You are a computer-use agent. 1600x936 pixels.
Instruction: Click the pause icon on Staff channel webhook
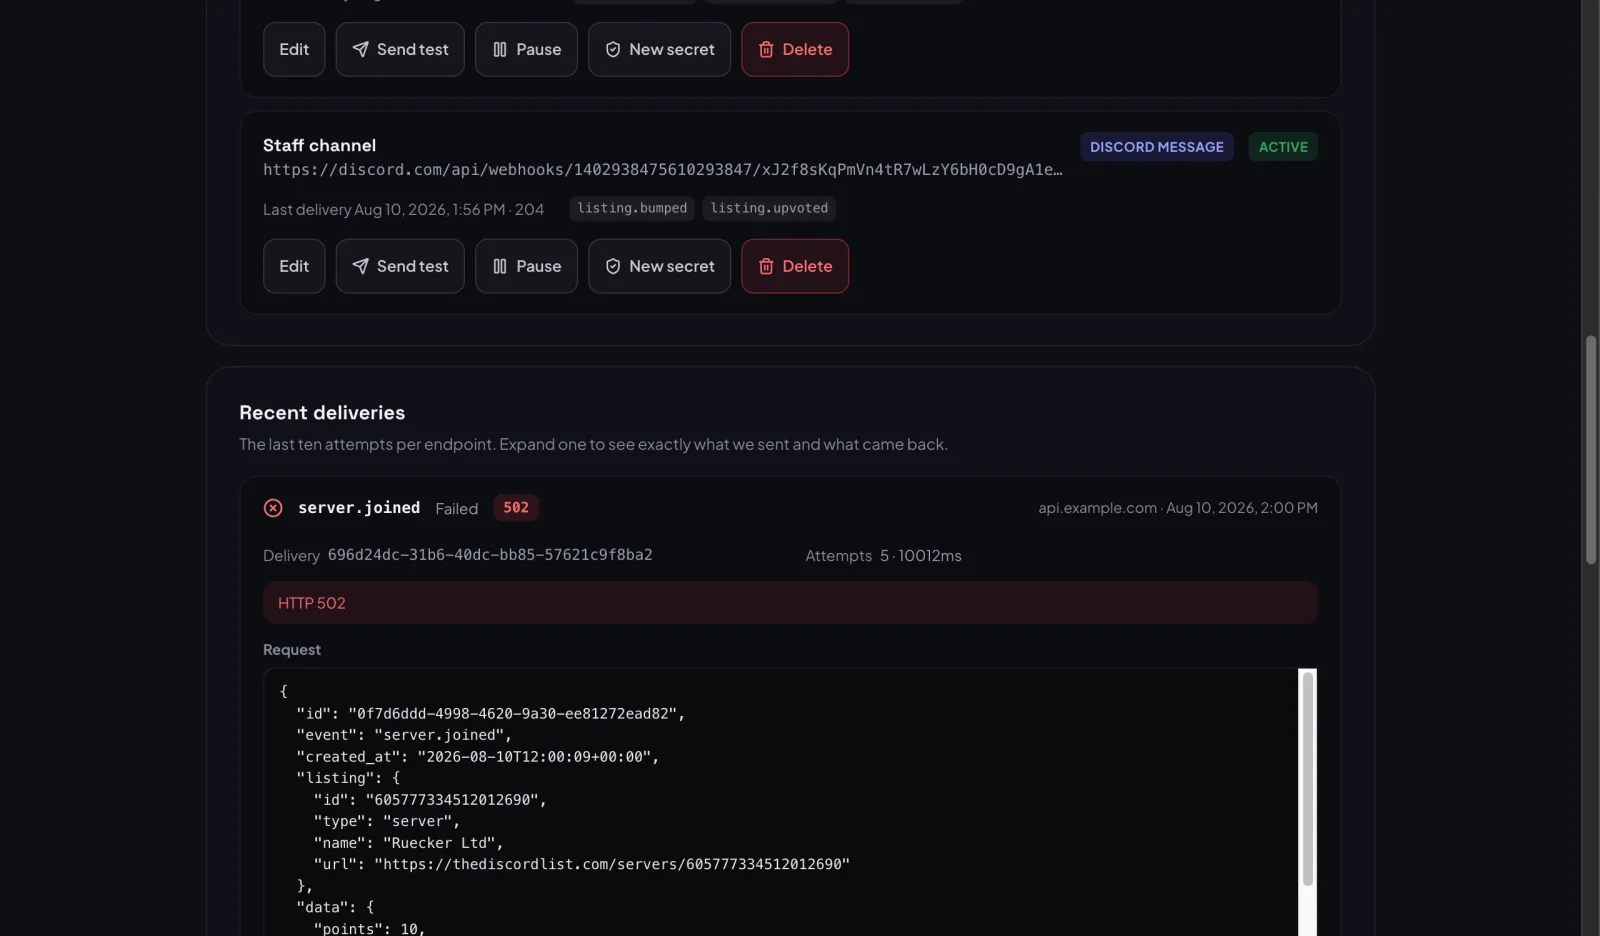click(500, 266)
